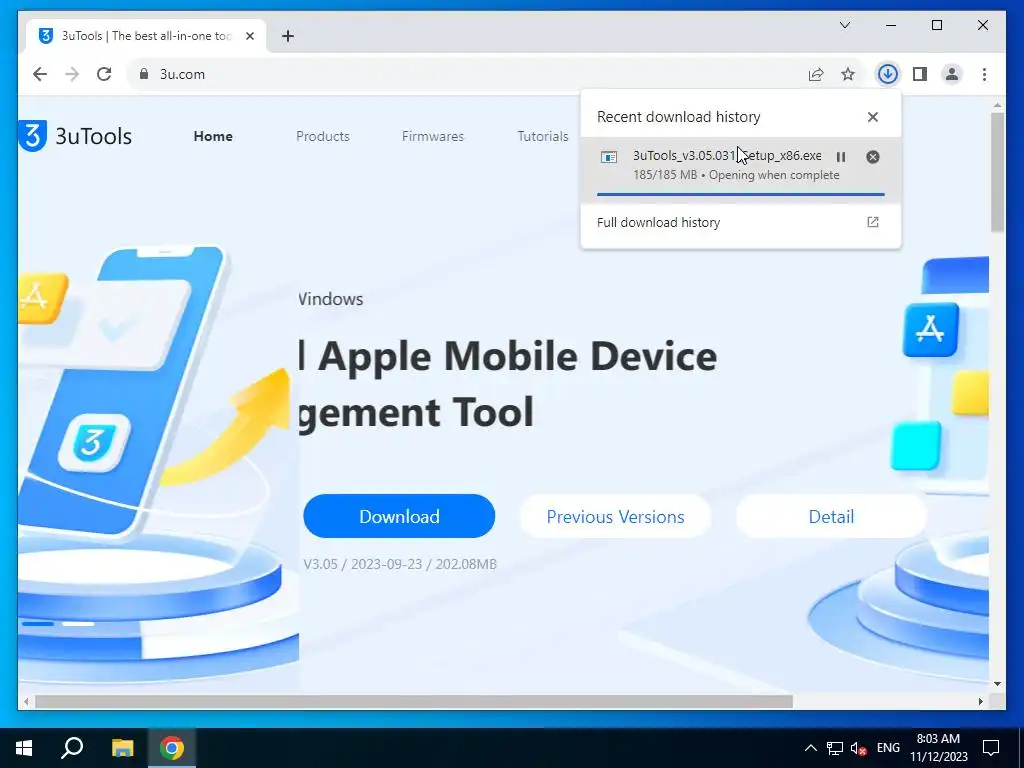
Task: Click the 3uTools_v3.05.031_Setup_x86.exe filename
Action: coord(727,155)
